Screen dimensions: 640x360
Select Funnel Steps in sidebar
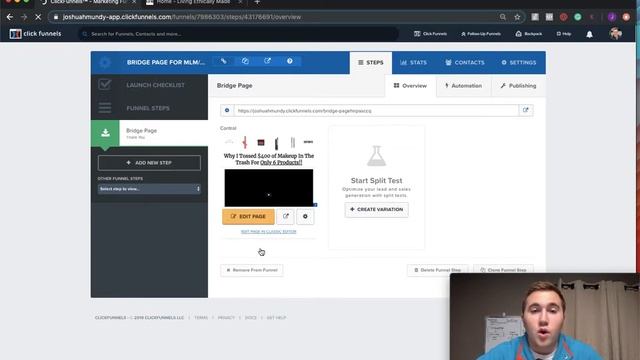pos(149,108)
